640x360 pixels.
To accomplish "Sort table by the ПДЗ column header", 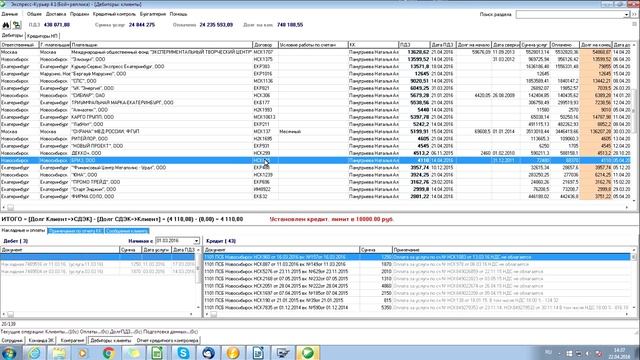I will [414, 44].
